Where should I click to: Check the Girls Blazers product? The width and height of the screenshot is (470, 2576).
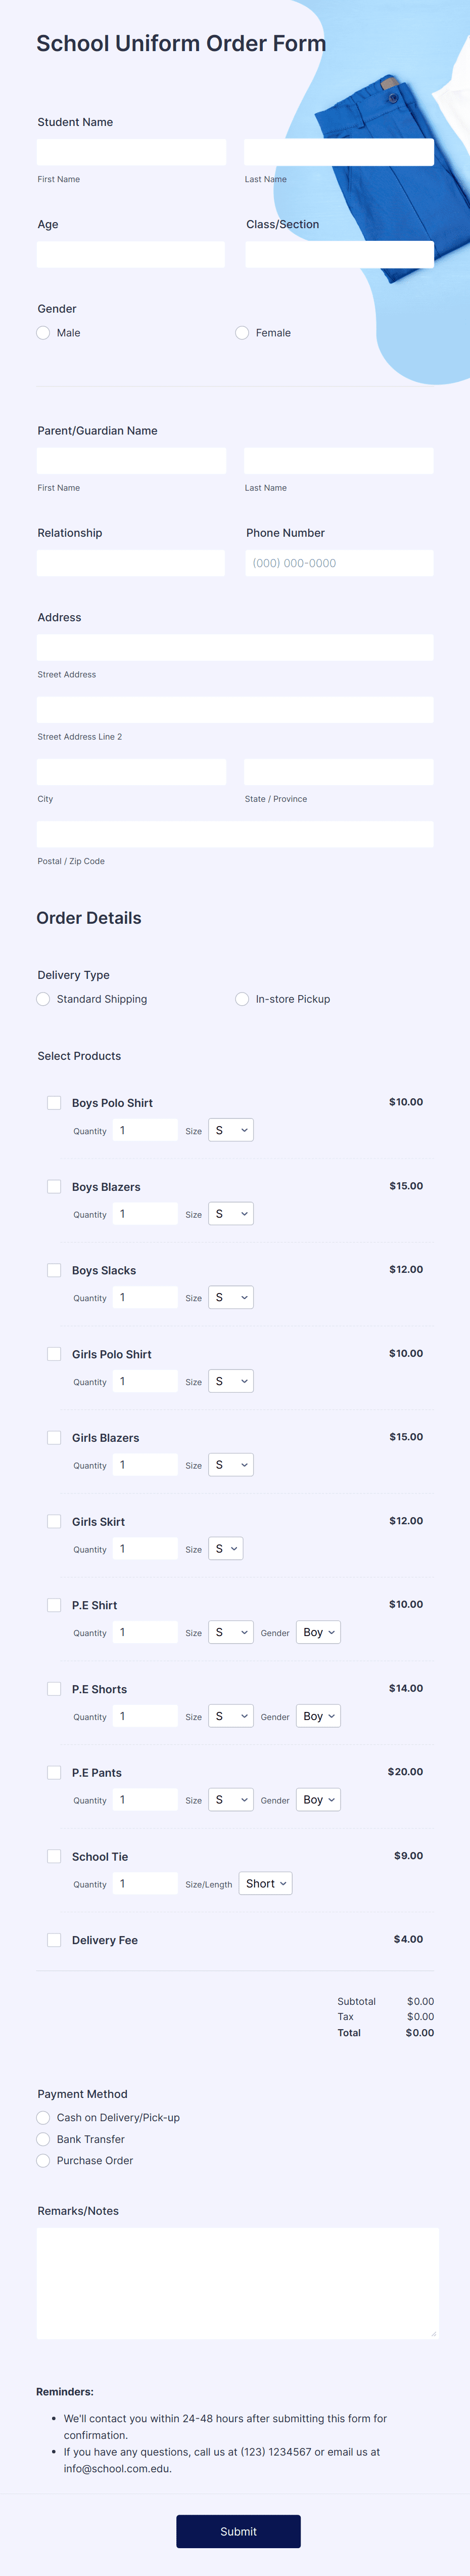[x=54, y=1438]
